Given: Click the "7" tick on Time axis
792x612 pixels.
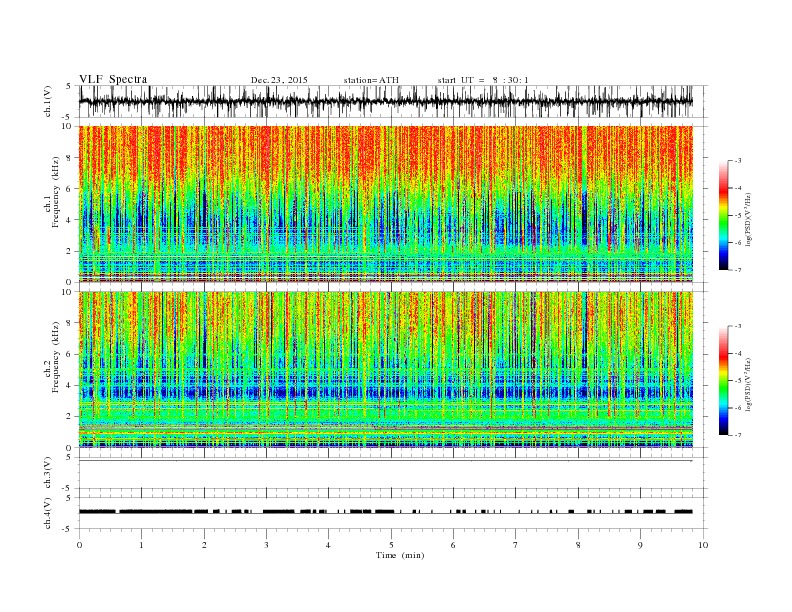Looking at the screenshot, I should [516, 545].
